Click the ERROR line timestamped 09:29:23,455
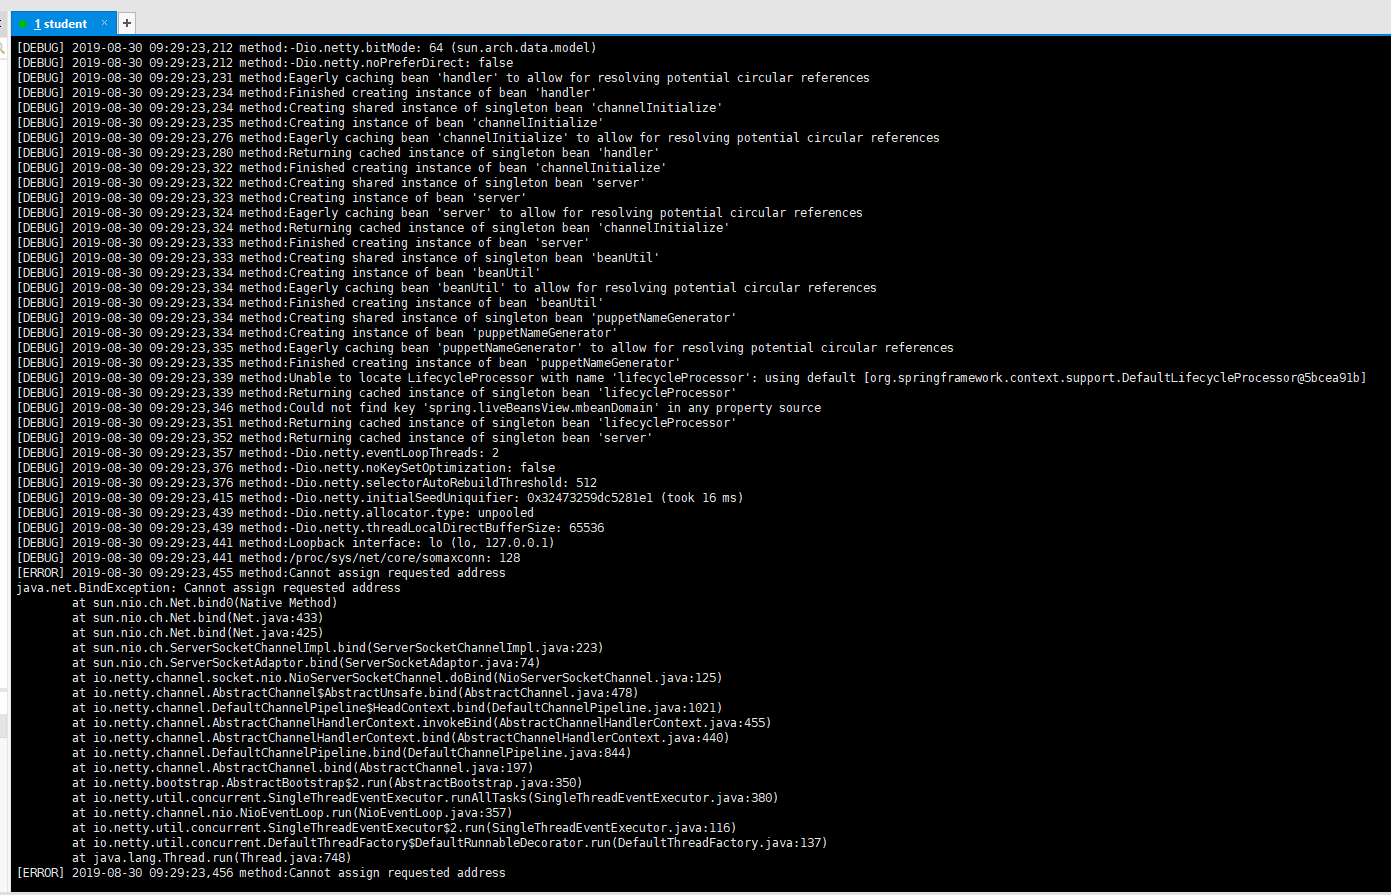The image size is (1391, 895). (261, 573)
